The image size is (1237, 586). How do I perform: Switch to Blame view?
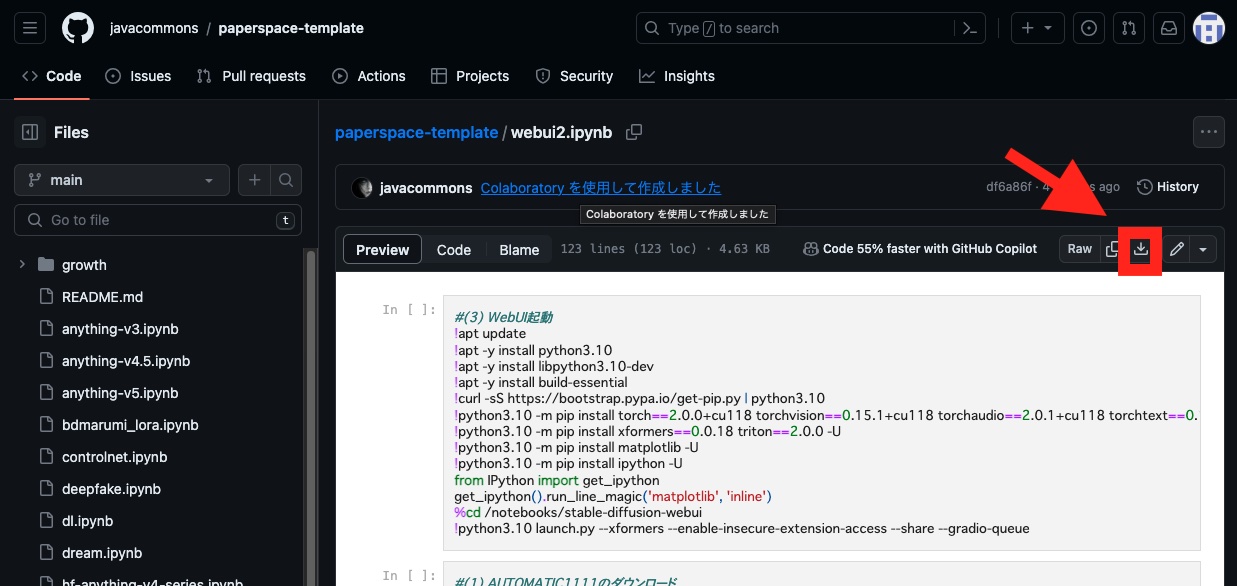pyautogui.click(x=519, y=250)
